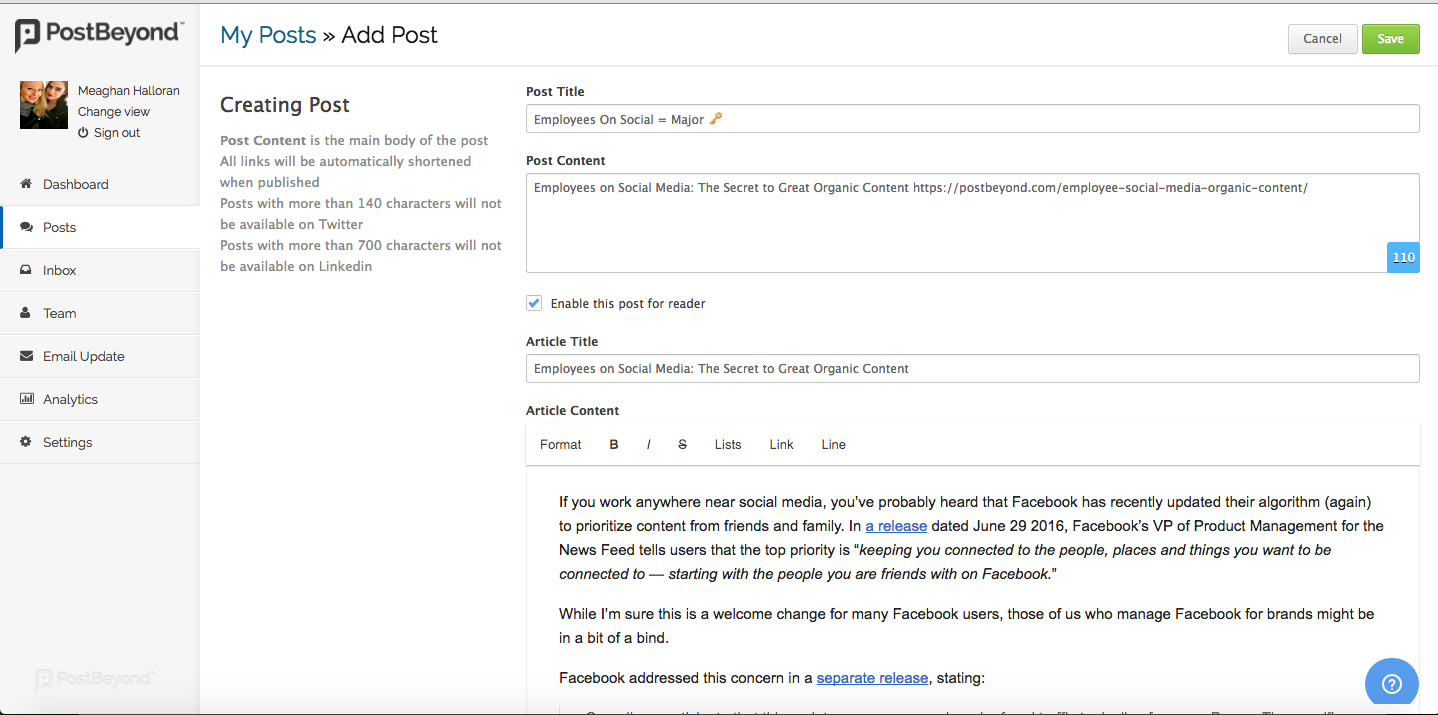1438x715 pixels.
Task: Click the 'Post Content' label above text area
Action: [x=566, y=161]
